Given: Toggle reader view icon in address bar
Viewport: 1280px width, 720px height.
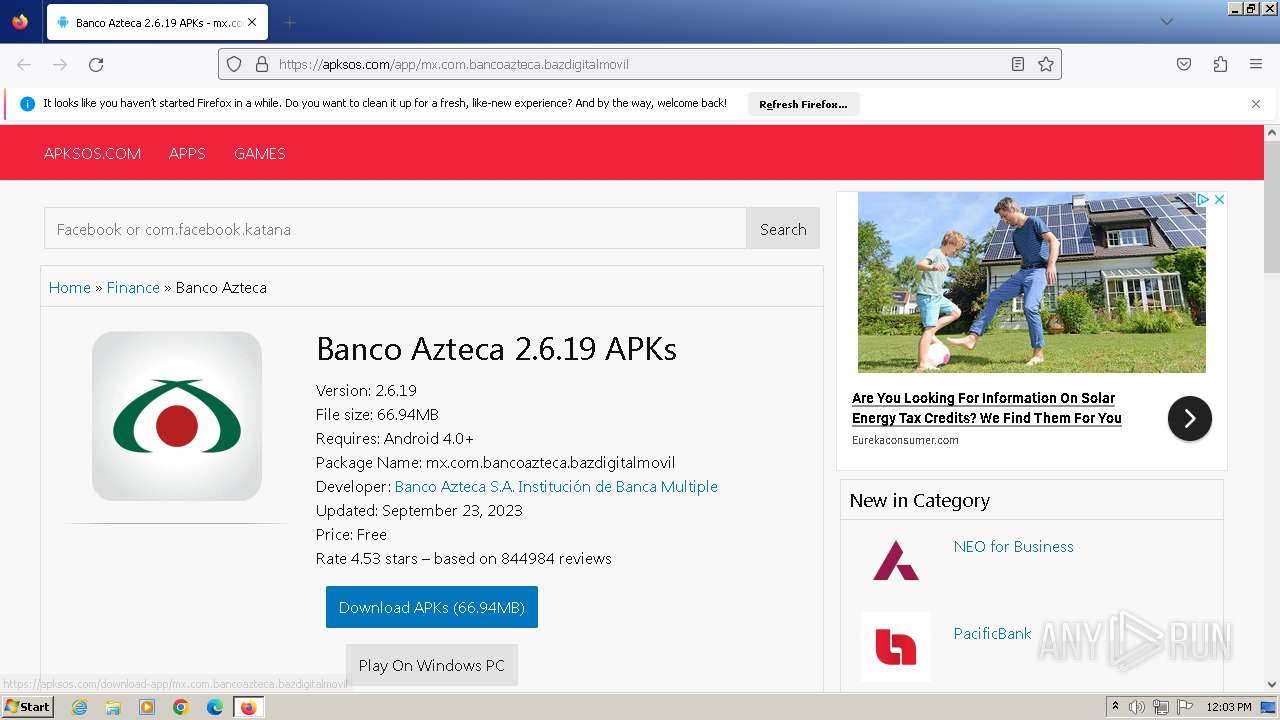Looking at the screenshot, I should click(x=1018, y=64).
